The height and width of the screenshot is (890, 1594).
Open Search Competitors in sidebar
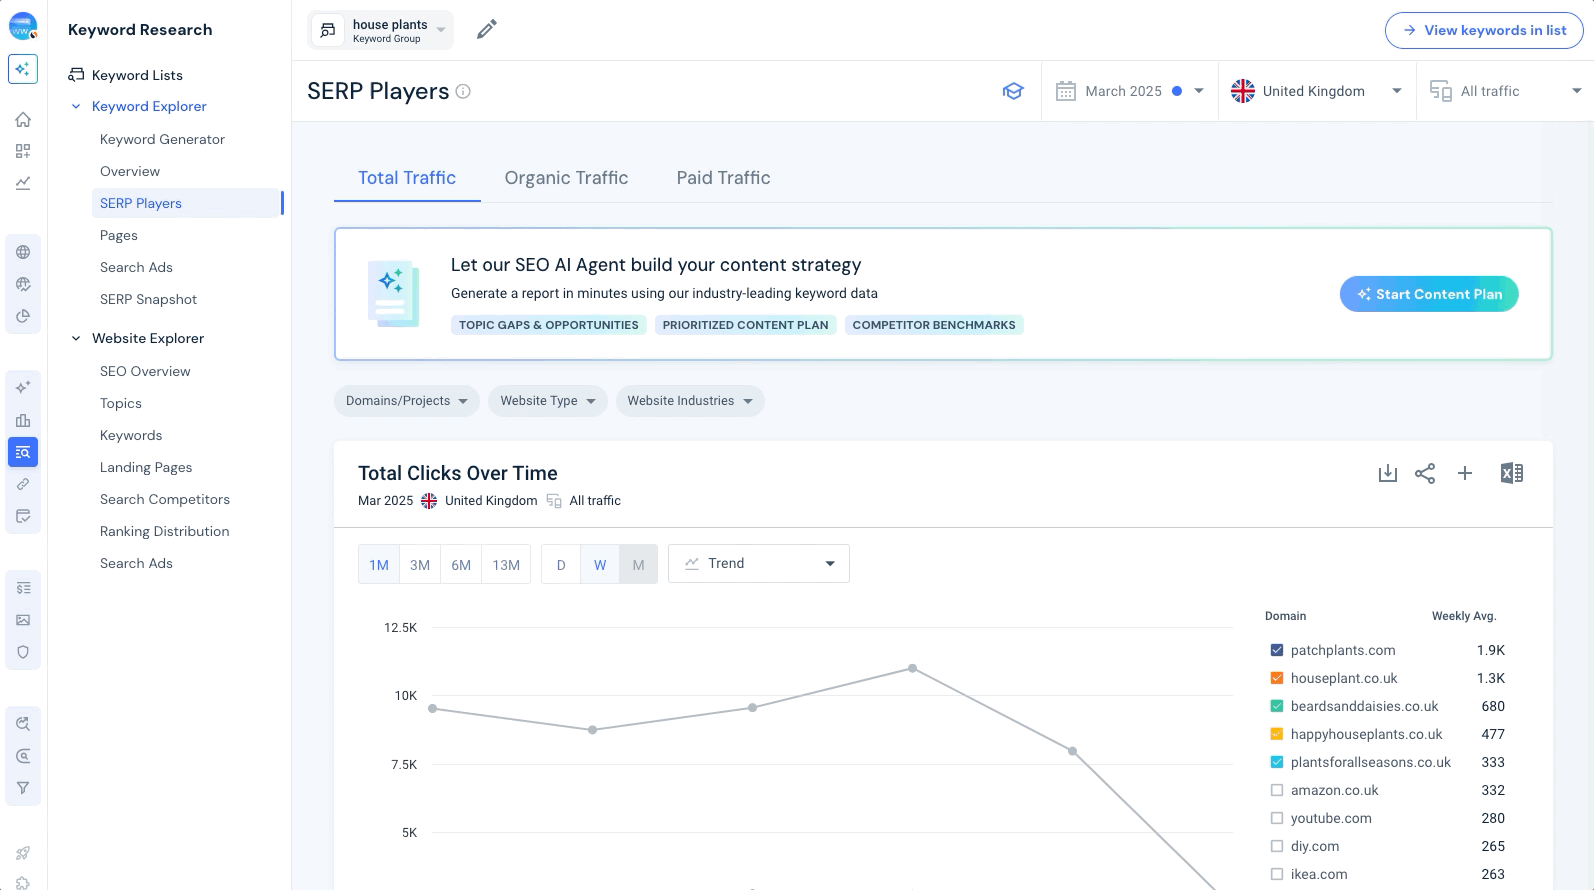(x=165, y=499)
